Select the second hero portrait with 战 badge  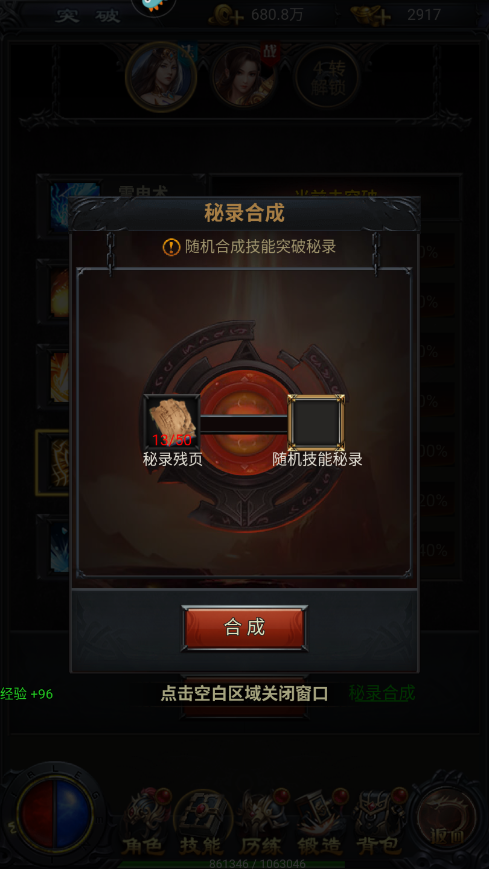pos(244,76)
